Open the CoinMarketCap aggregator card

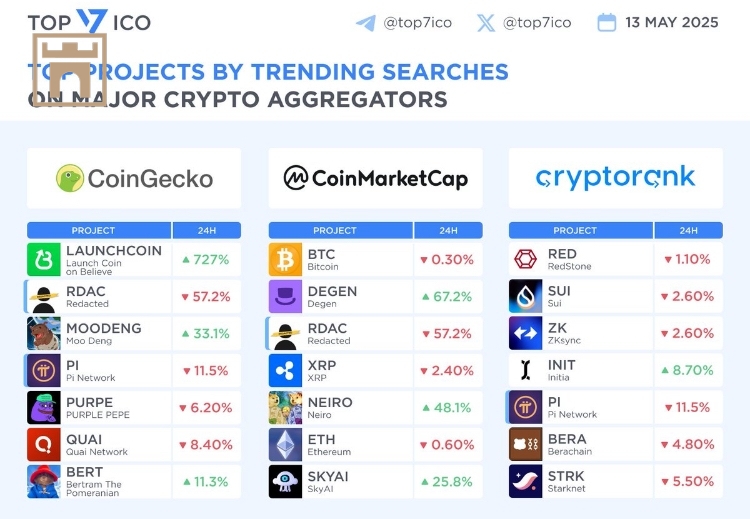click(x=375, y=178)
